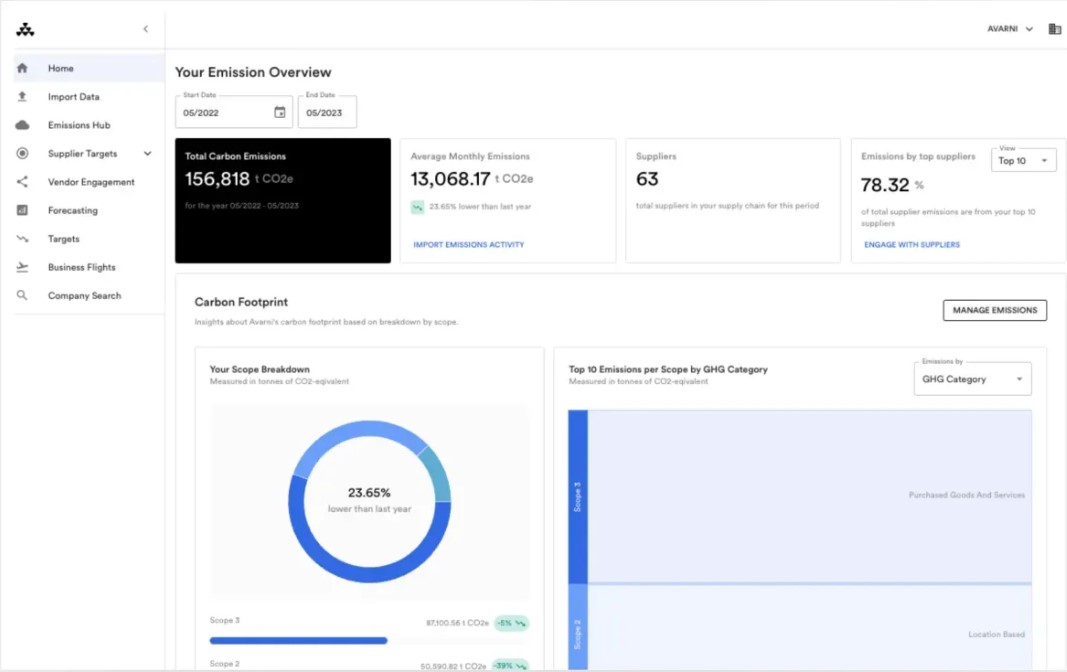
Task: Open the AVARNI account dropdown
Action: pyautogui.click(x=1010, y=29)
